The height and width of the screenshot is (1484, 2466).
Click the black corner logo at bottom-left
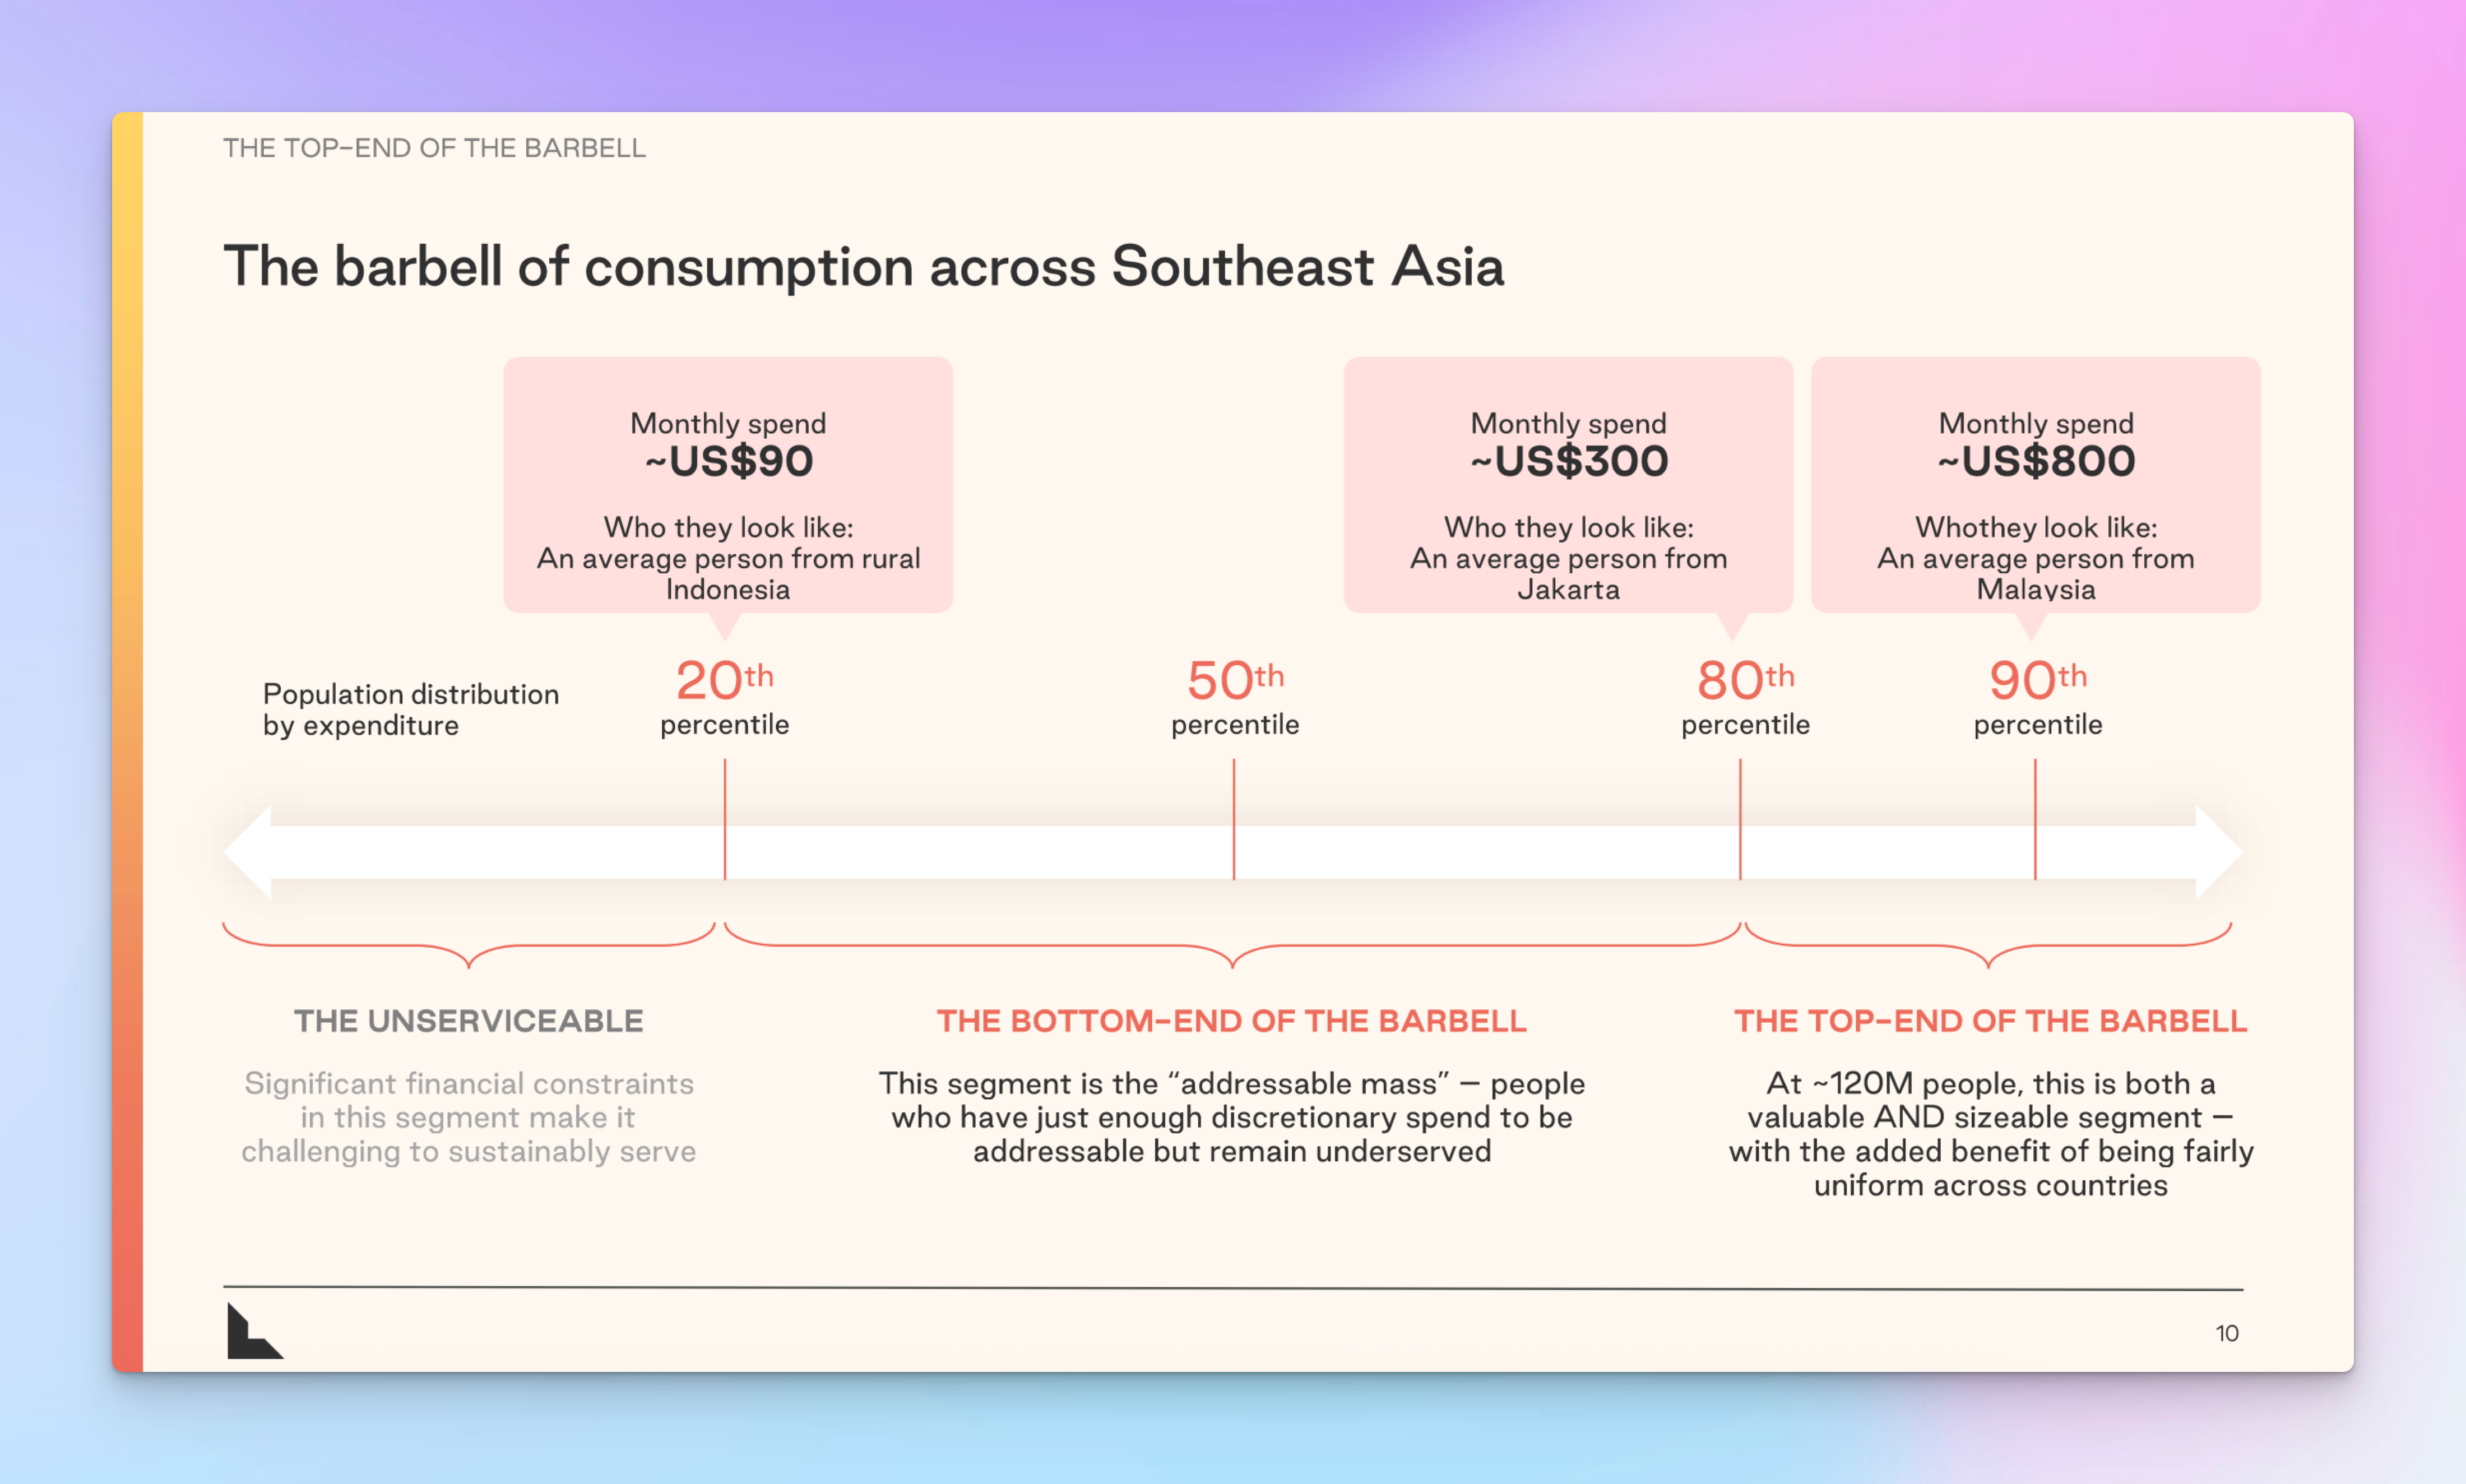[253, 1332]
